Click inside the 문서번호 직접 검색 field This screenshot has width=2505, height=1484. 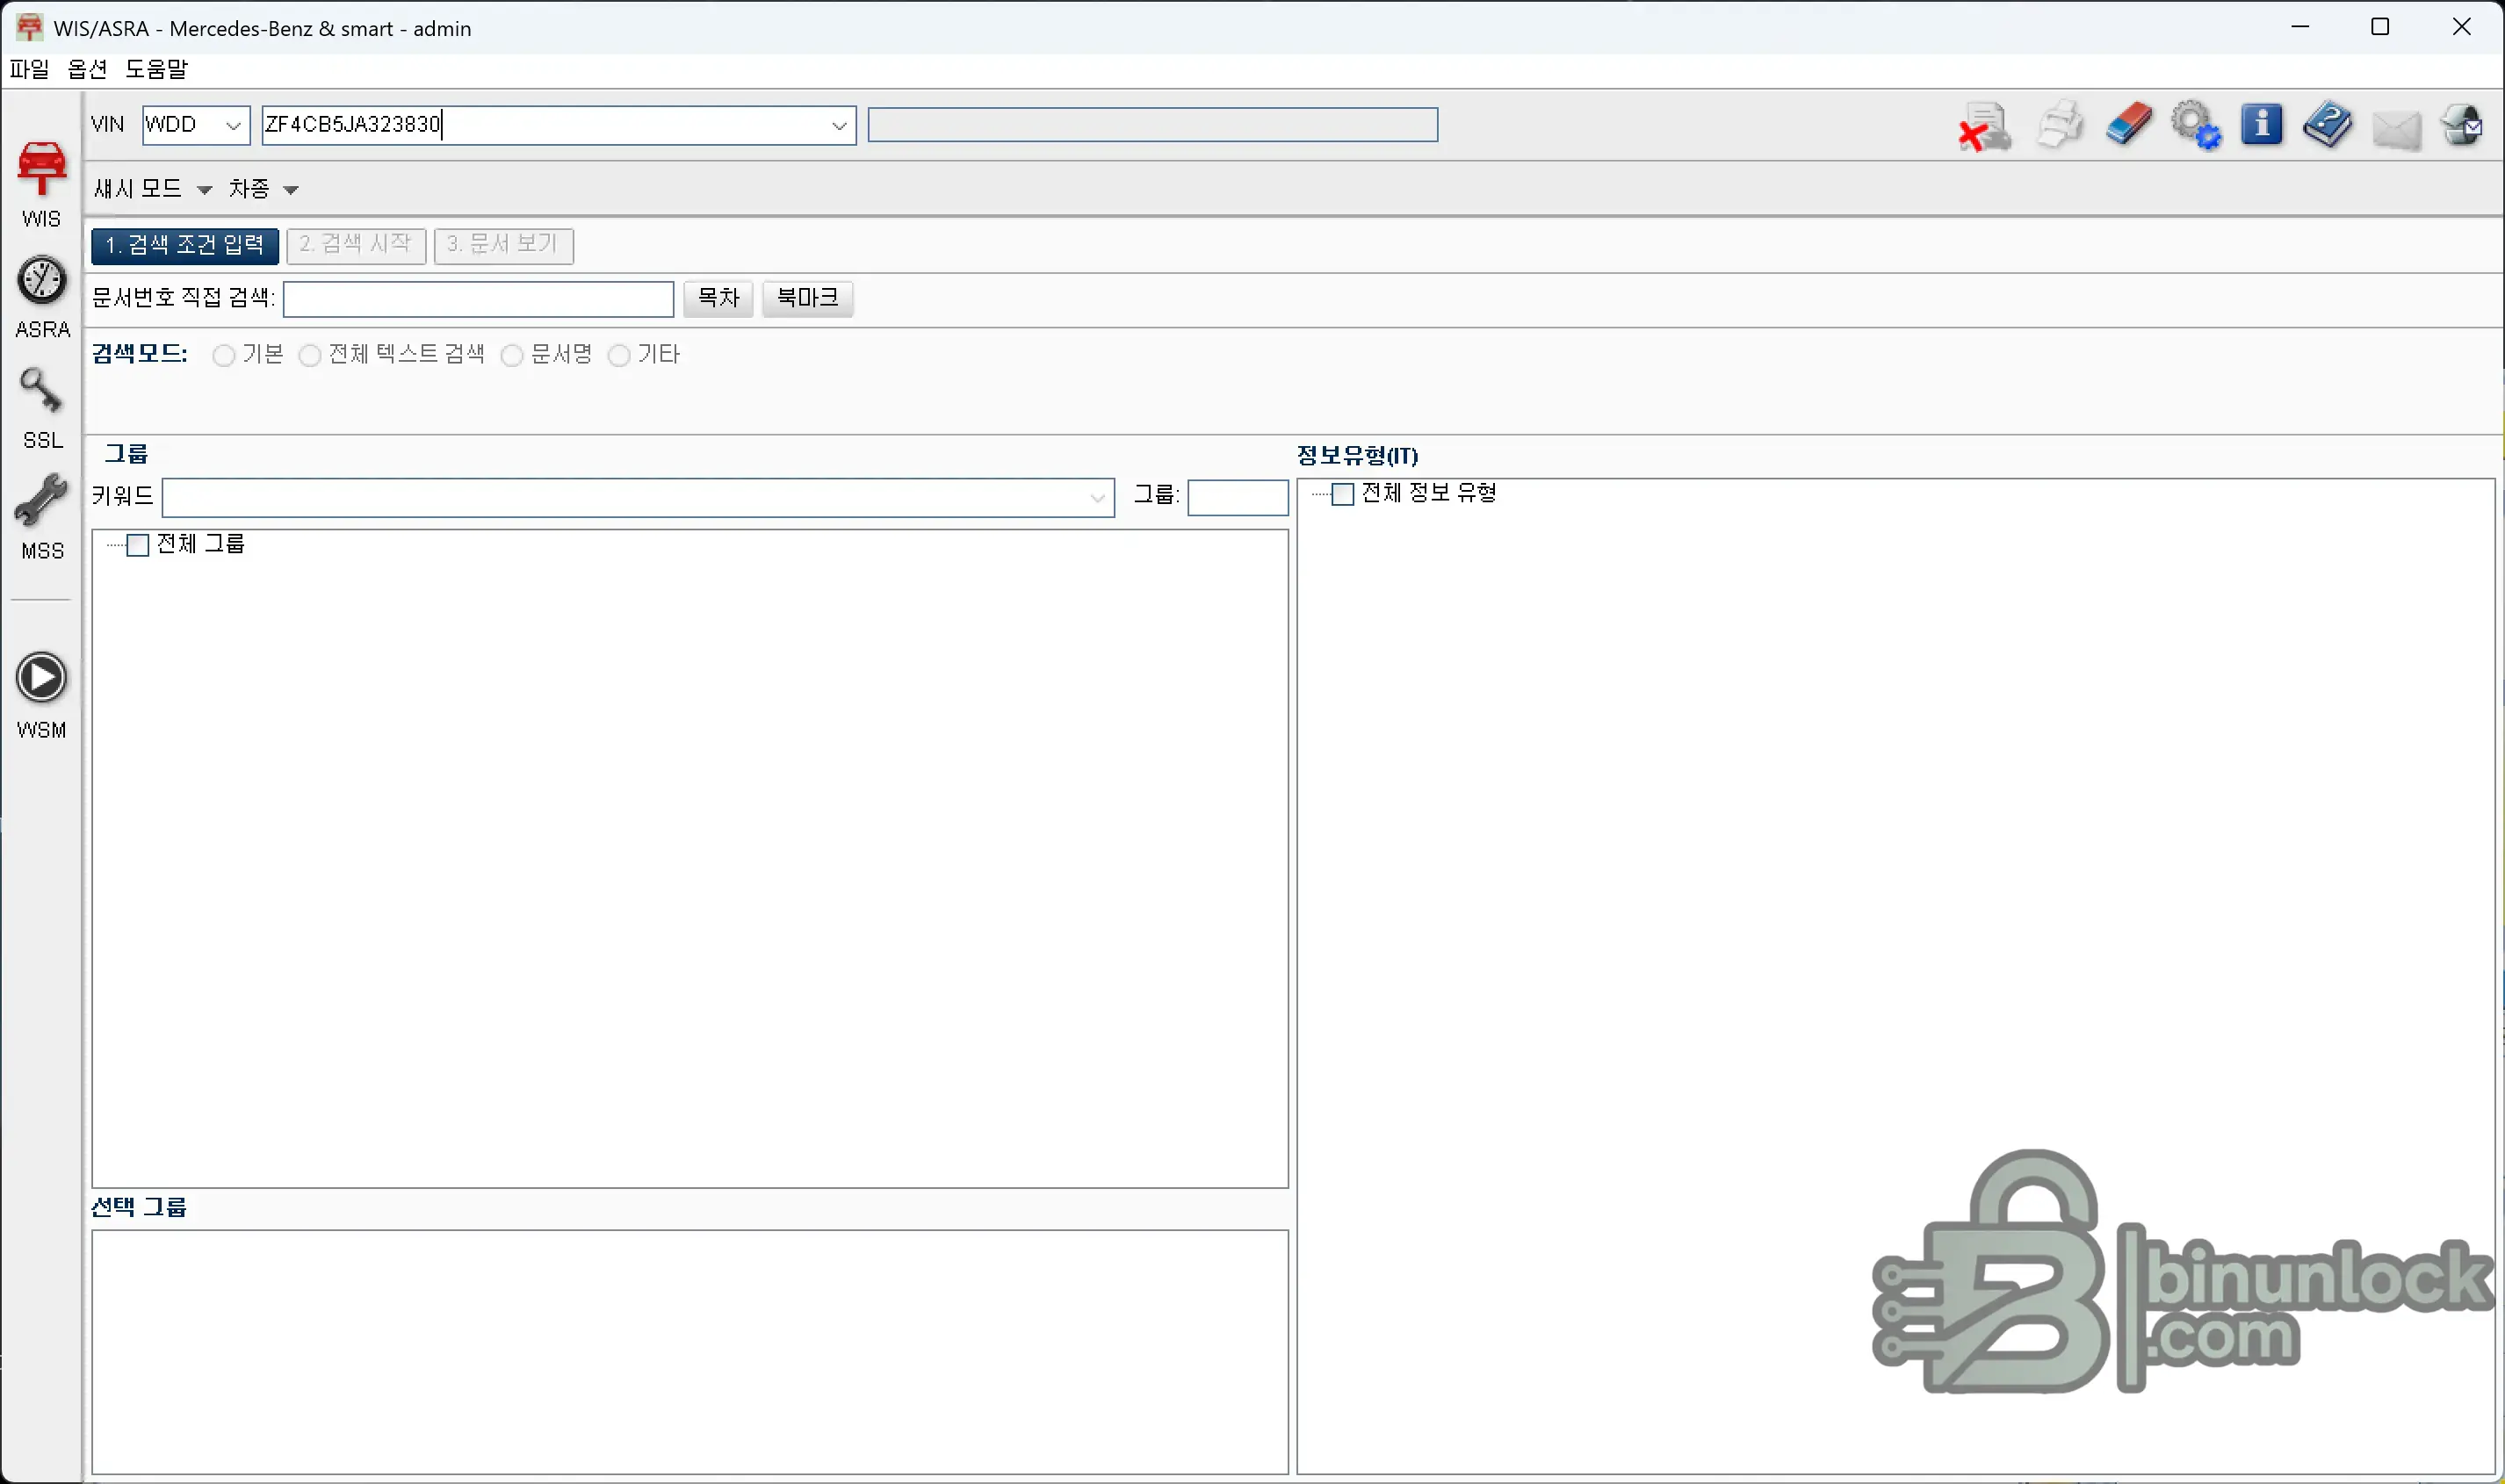pyautogui.click(x=478, y=298)
